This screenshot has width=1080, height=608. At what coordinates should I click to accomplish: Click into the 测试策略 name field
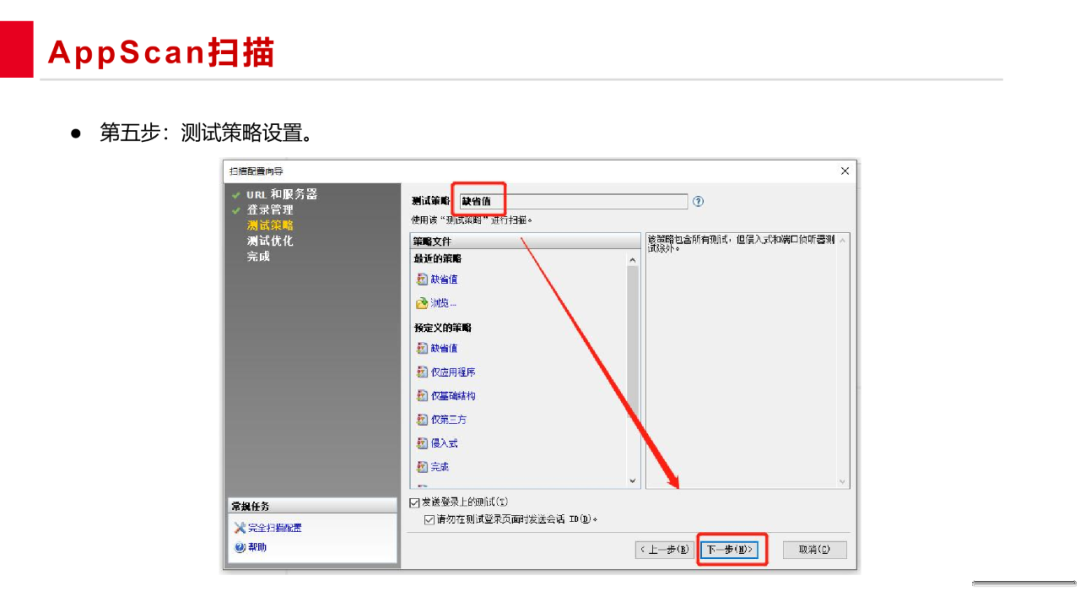click(x=573, y=202)
